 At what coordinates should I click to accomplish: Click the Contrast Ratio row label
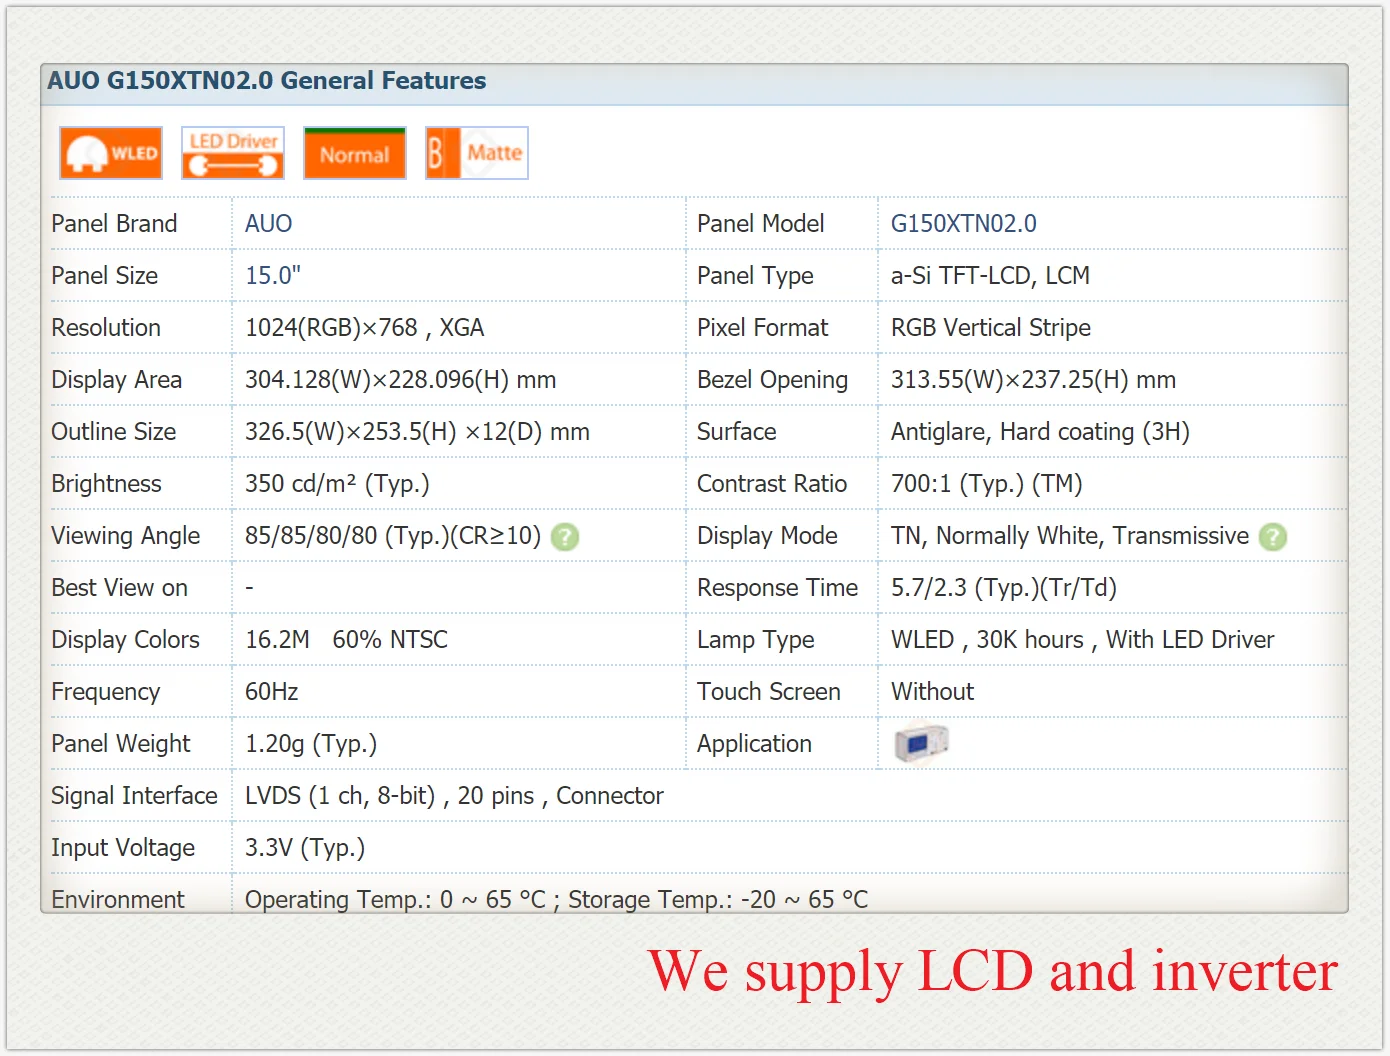click(x=772, y=484)
